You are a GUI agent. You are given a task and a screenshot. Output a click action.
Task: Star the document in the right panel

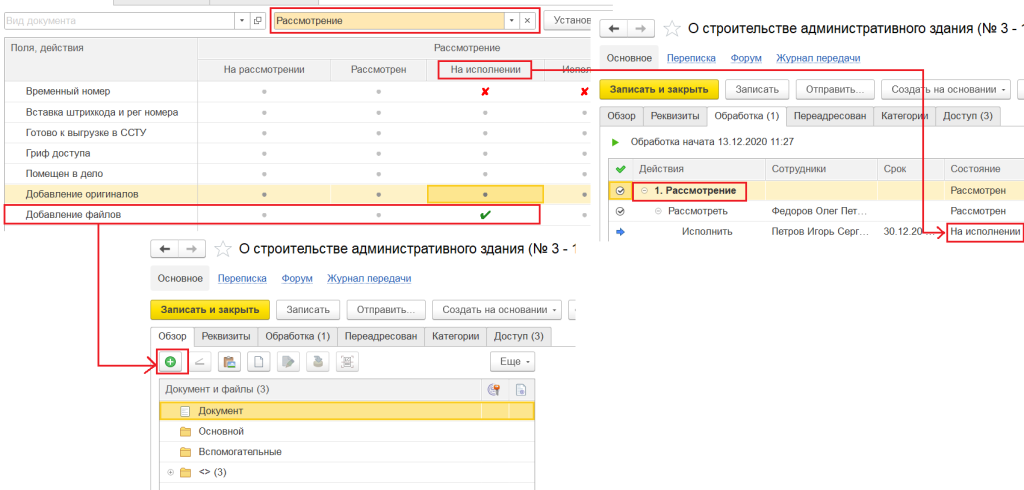(x=673, y=30)
